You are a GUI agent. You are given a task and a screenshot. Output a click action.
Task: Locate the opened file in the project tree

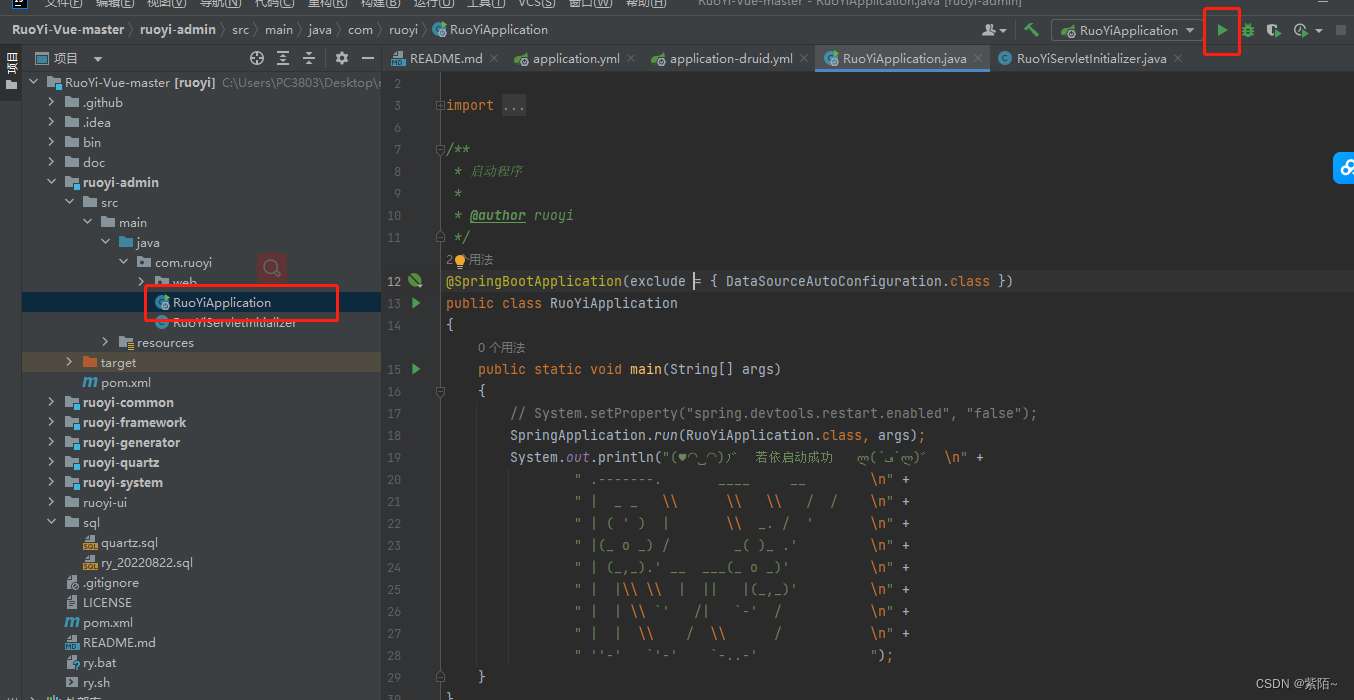pos(257,58)
